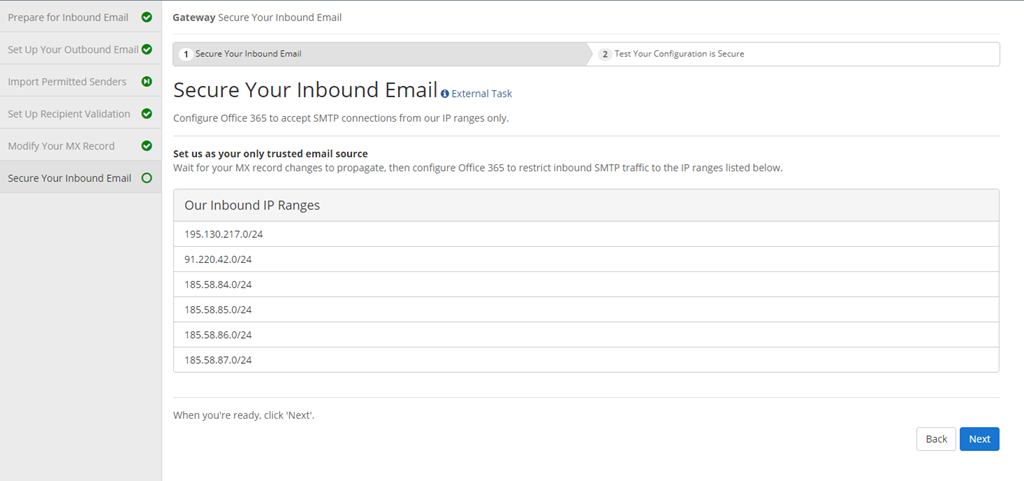Select the 185.58.87.0/24 IP range row
Screen dimensions: 1024x481
pyautogui.click(x=586, y=360)
